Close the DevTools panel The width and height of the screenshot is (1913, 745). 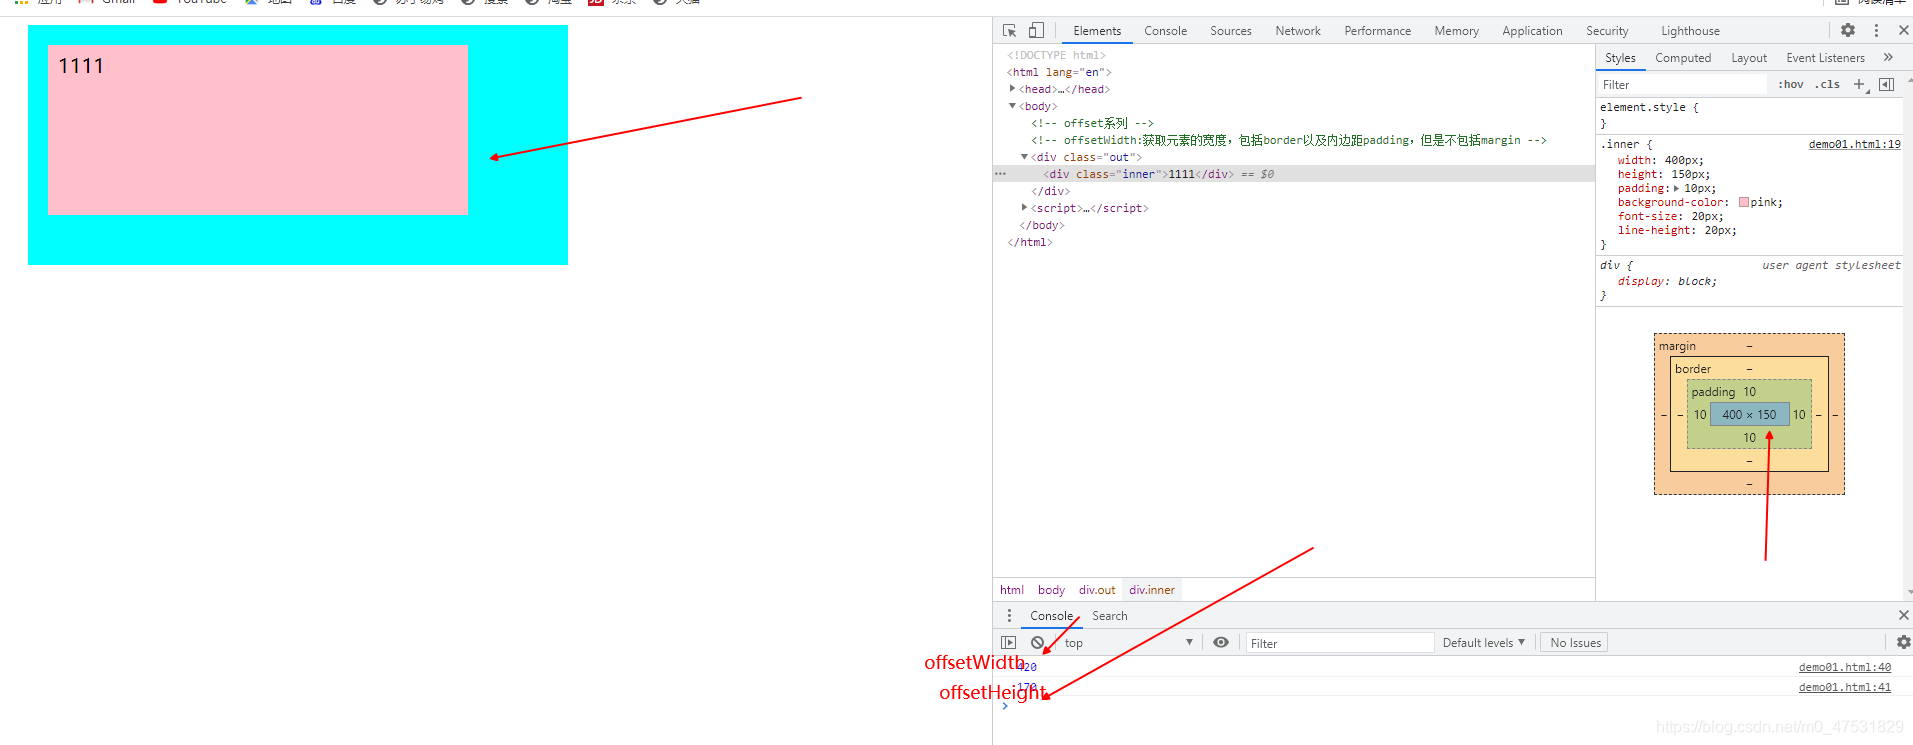click(x=1904, y=31)
